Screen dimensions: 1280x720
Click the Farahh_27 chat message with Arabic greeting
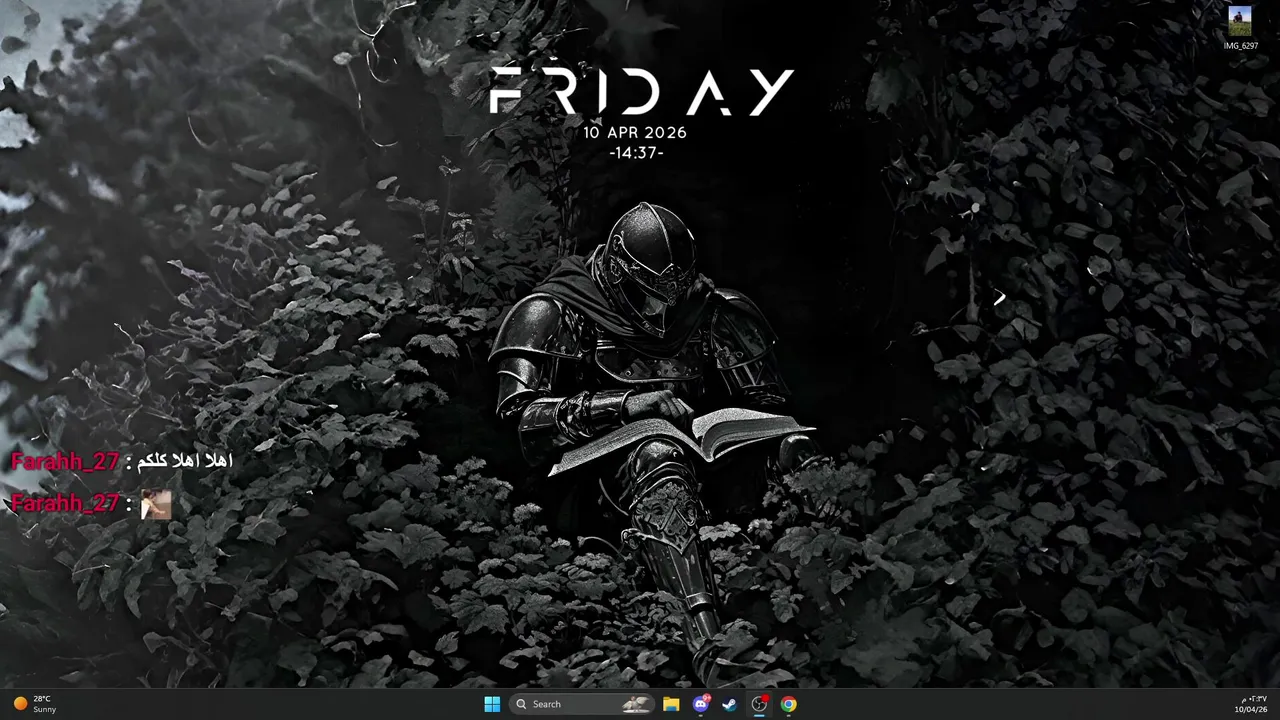tap(121, 461)
